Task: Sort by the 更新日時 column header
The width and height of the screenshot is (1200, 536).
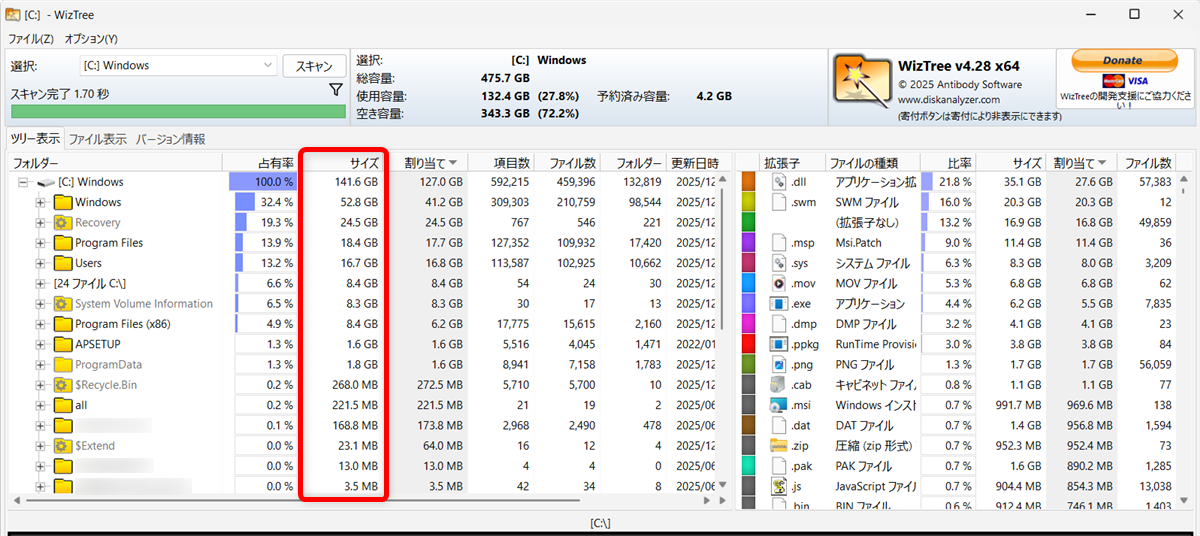Action: 692,162
